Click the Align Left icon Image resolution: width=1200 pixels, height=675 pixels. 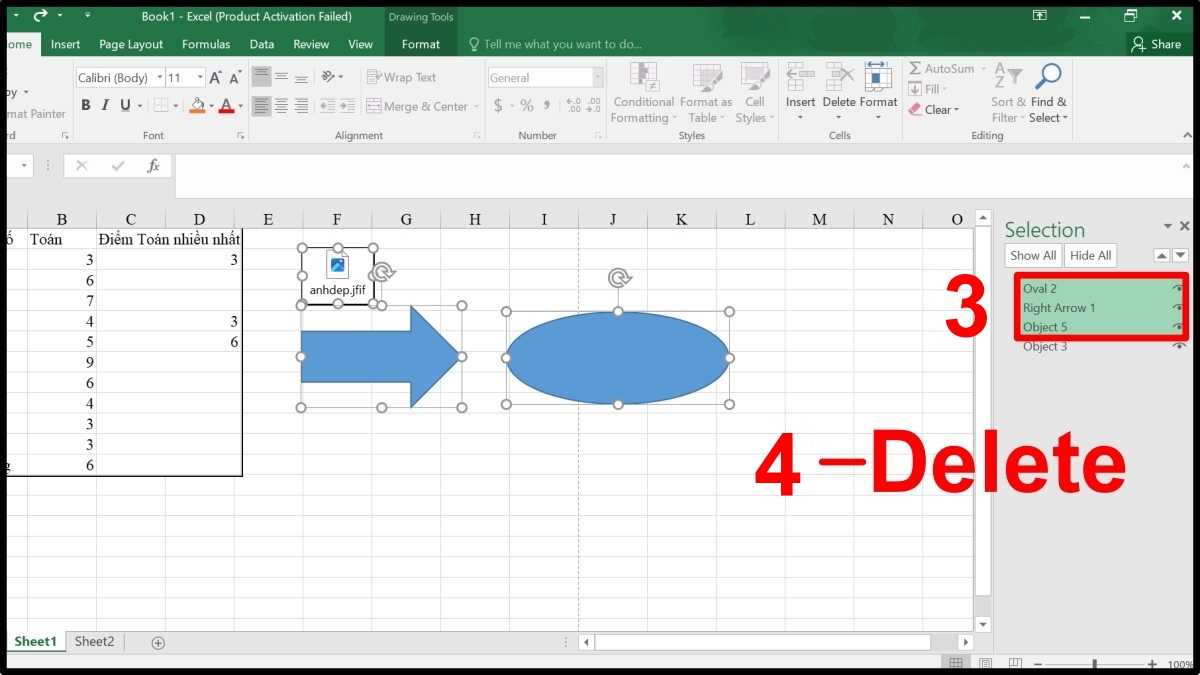[x=261, y=106]
